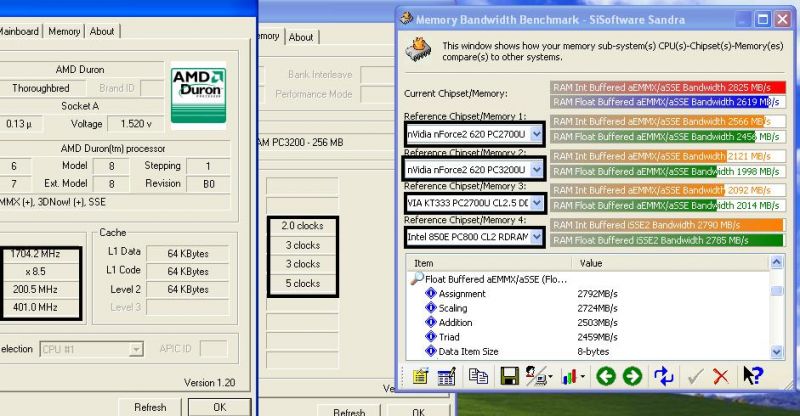
Task: Open the user/computer connection icon menu
Action: [539, 377]
